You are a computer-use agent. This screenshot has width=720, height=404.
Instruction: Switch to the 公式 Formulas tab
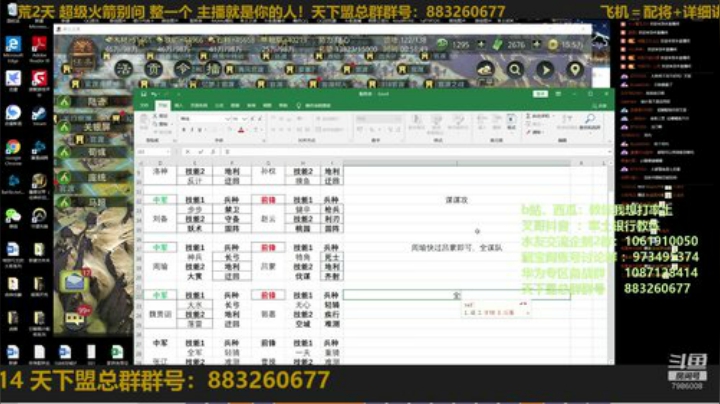[x=219, y=106]
